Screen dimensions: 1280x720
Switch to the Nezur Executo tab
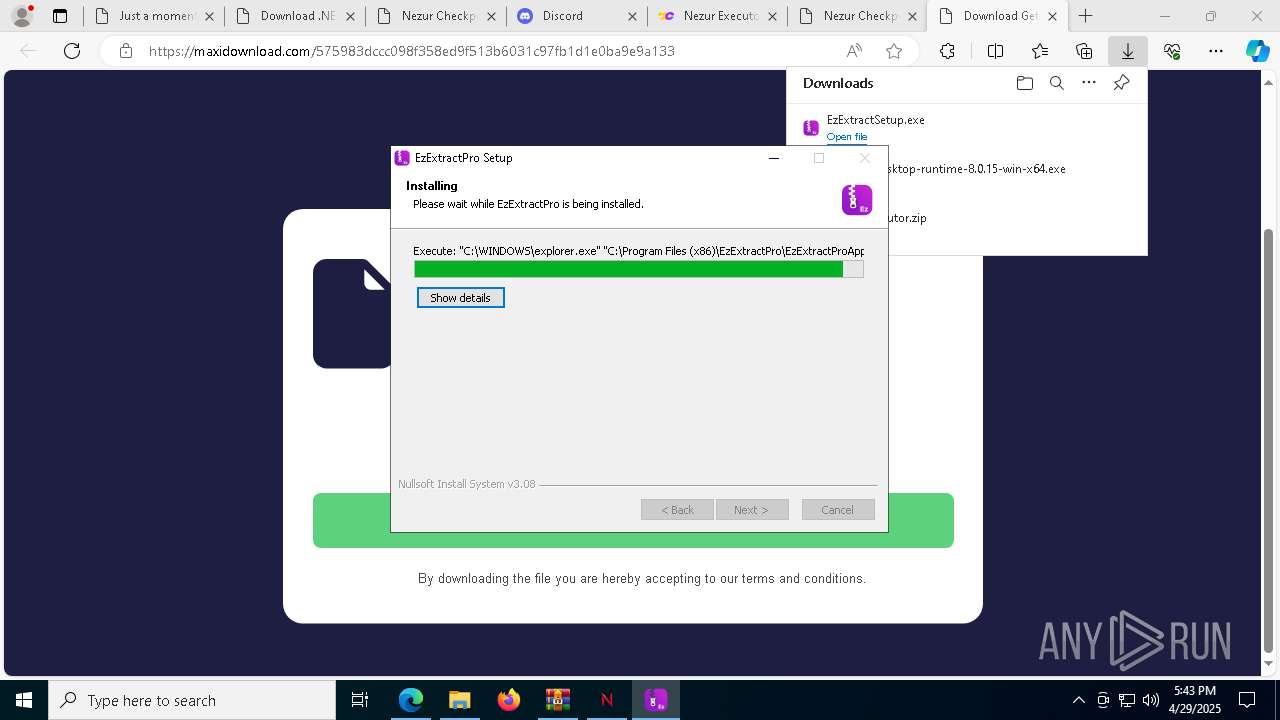point(717,16)
